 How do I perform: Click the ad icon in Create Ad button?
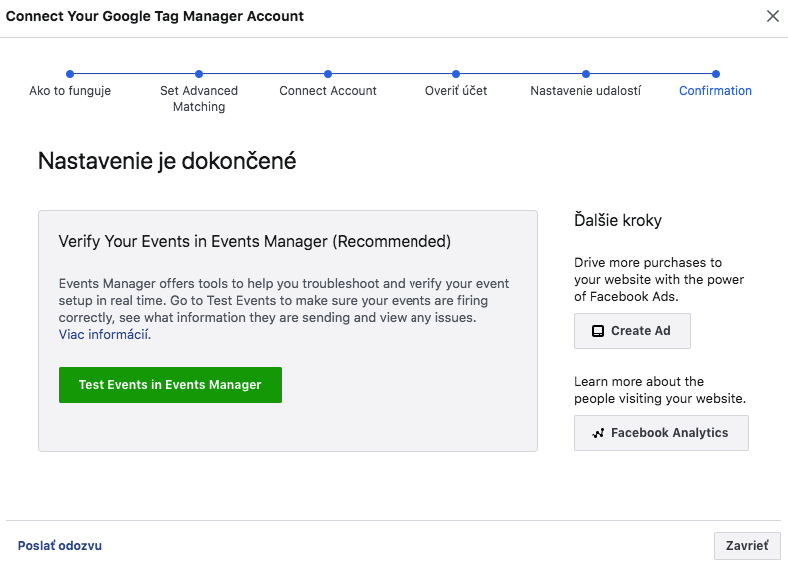point(598,331)
